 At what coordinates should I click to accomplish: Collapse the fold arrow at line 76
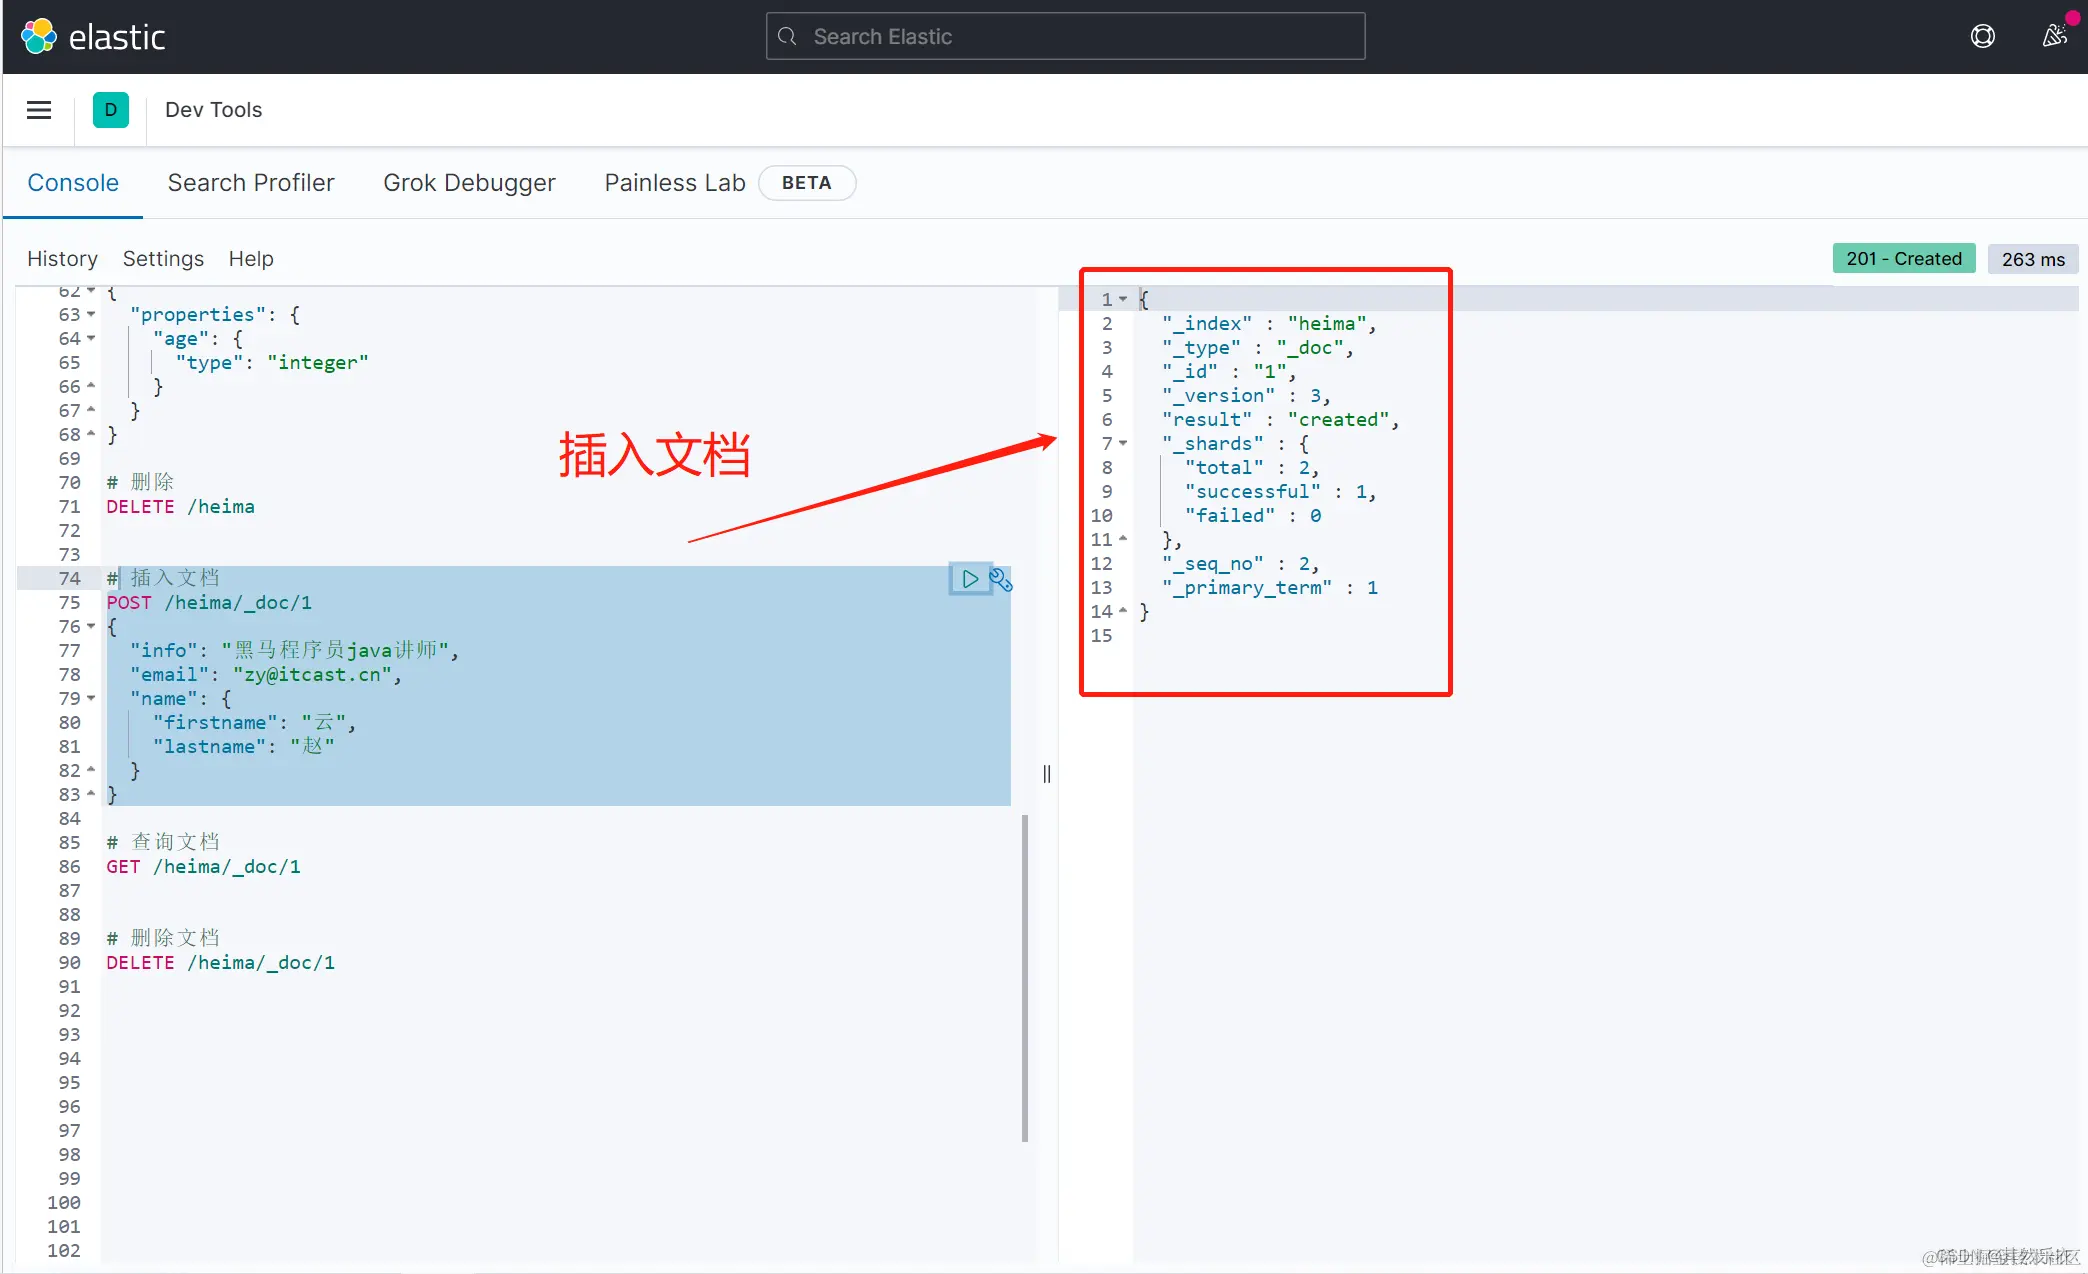click(91, 627)
